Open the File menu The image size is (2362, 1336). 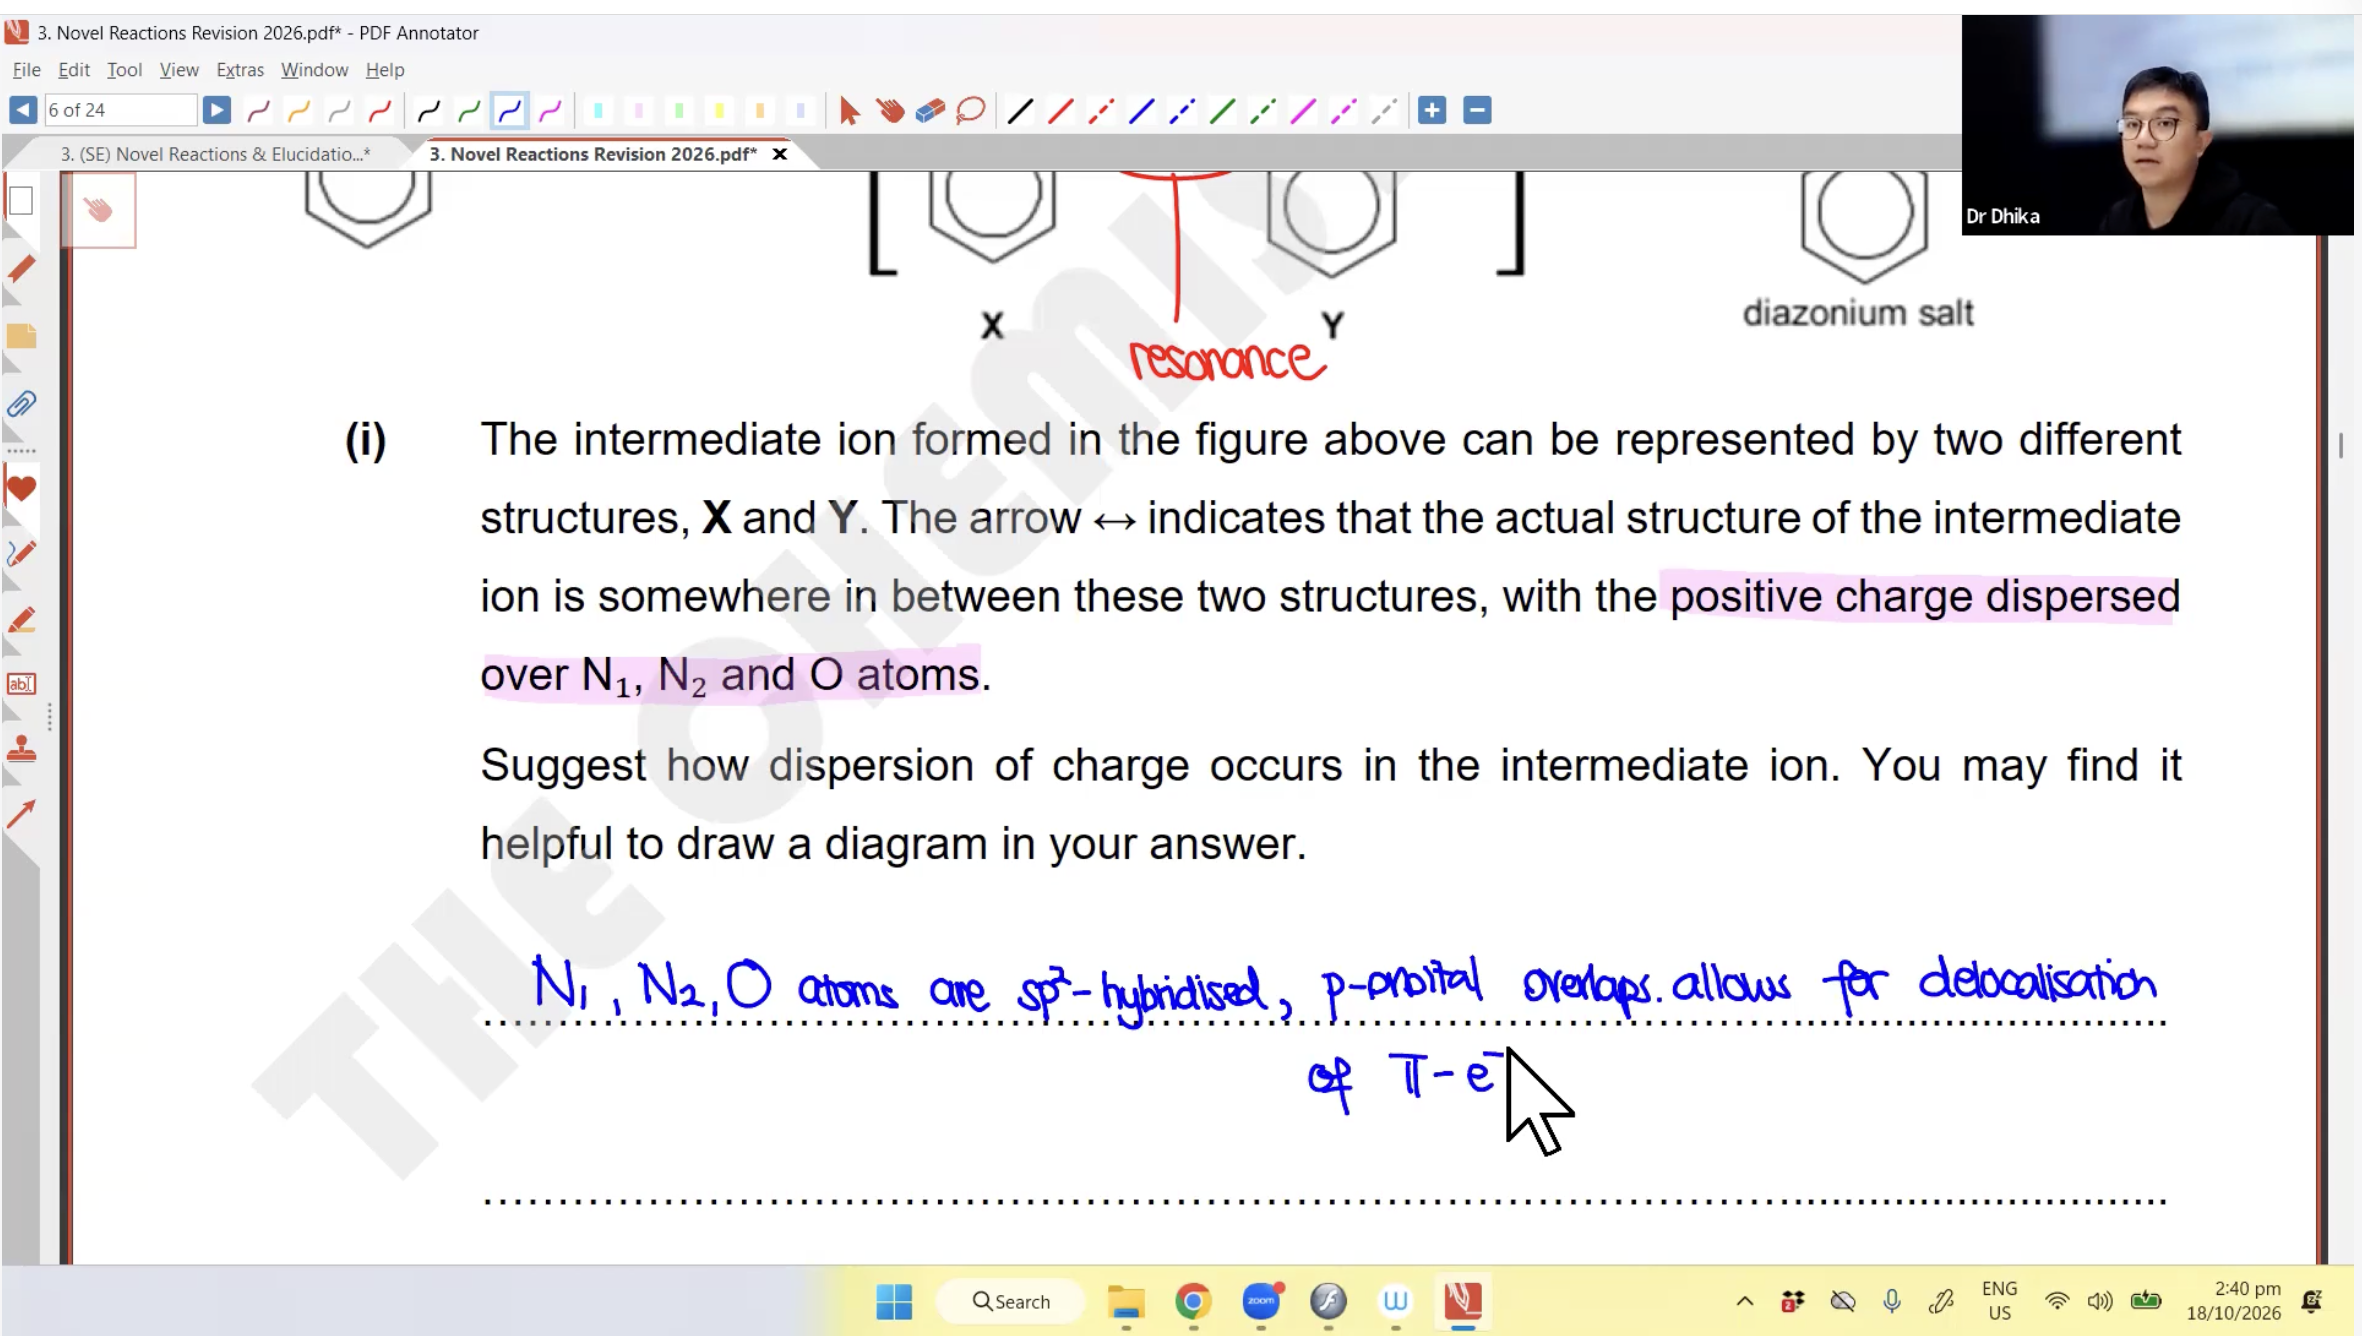(x=26, y=69)
